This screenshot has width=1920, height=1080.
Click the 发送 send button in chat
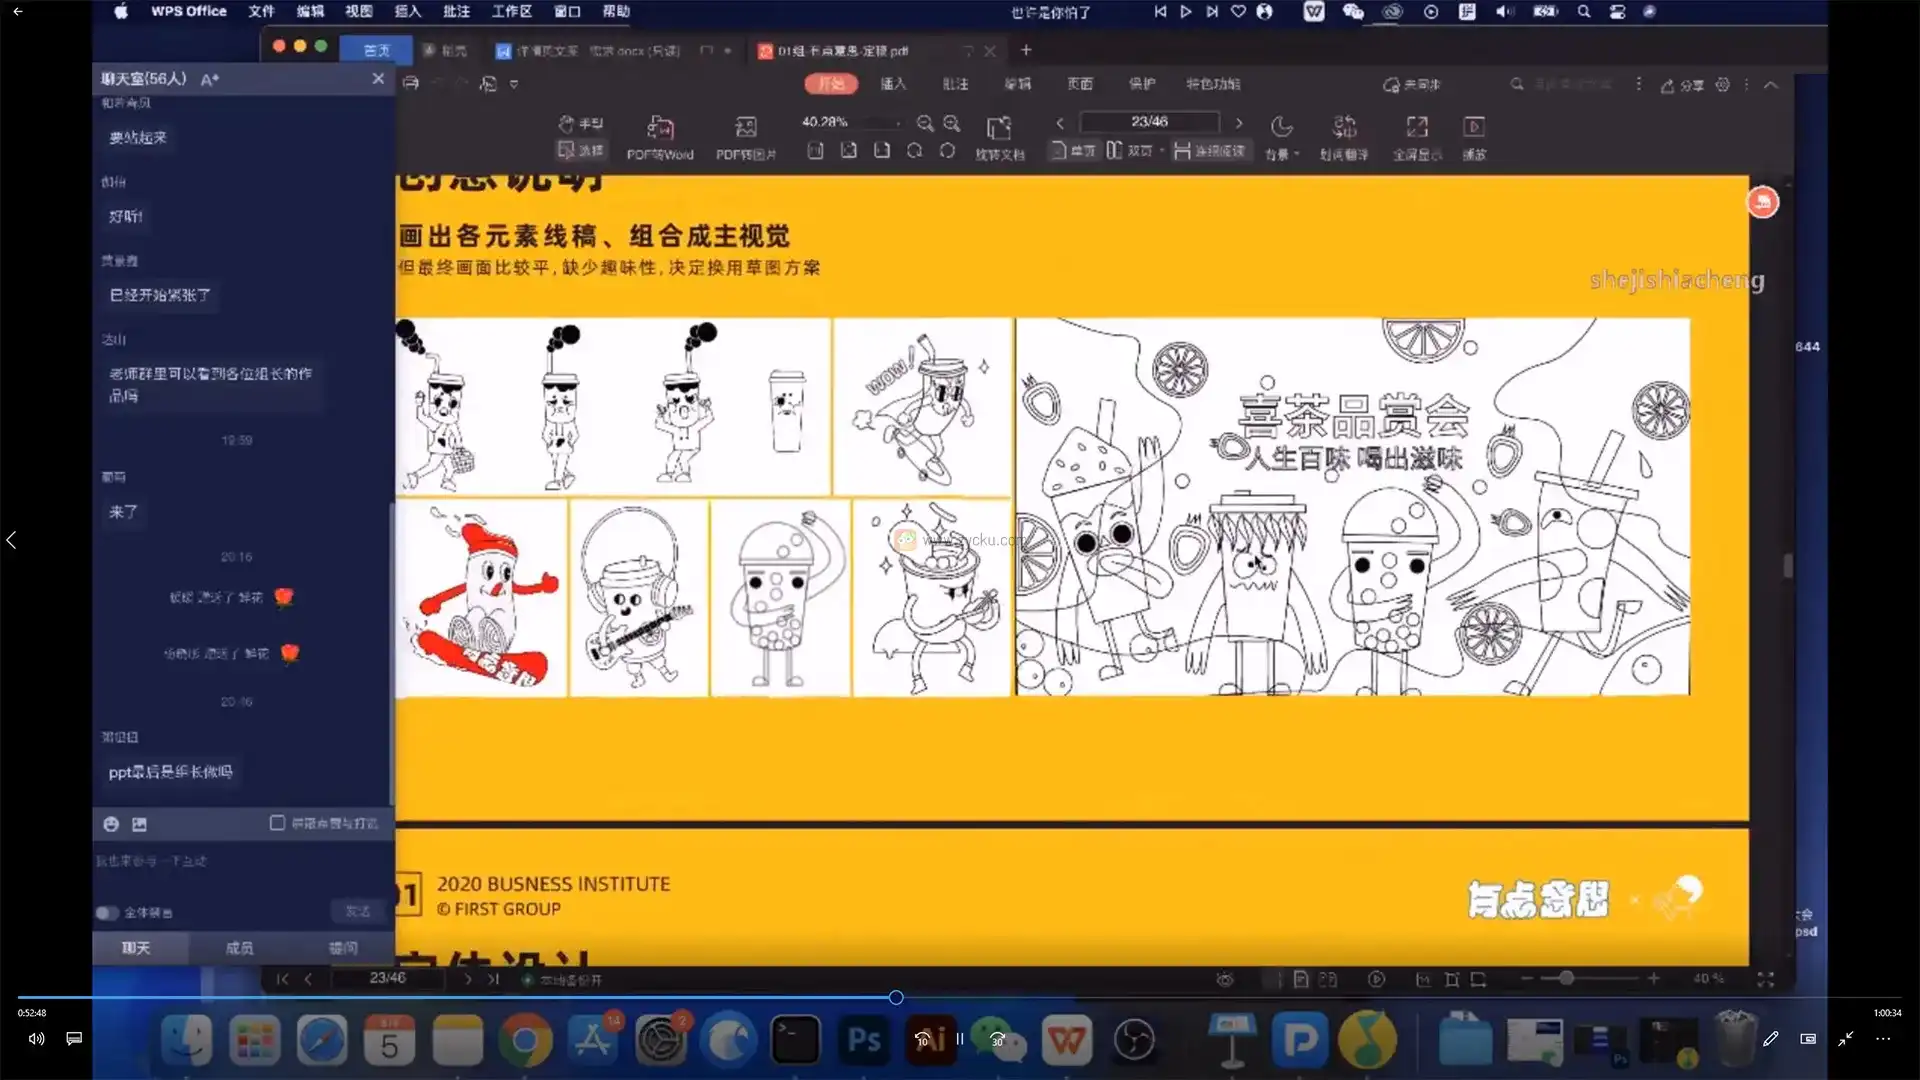click(358, 911)
